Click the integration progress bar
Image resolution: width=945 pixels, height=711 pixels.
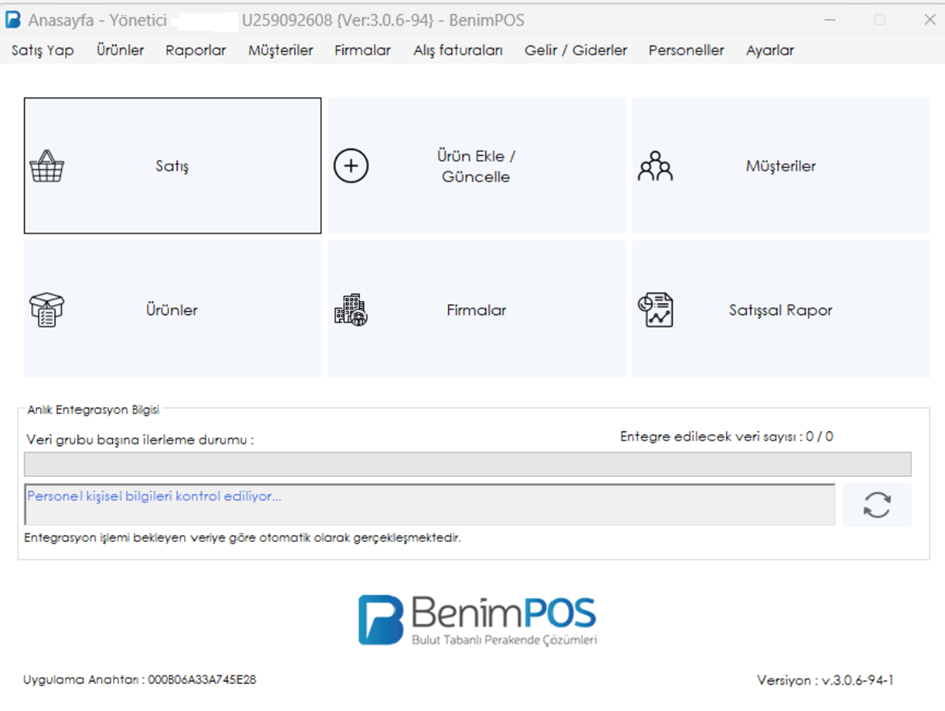pos(468,465)
